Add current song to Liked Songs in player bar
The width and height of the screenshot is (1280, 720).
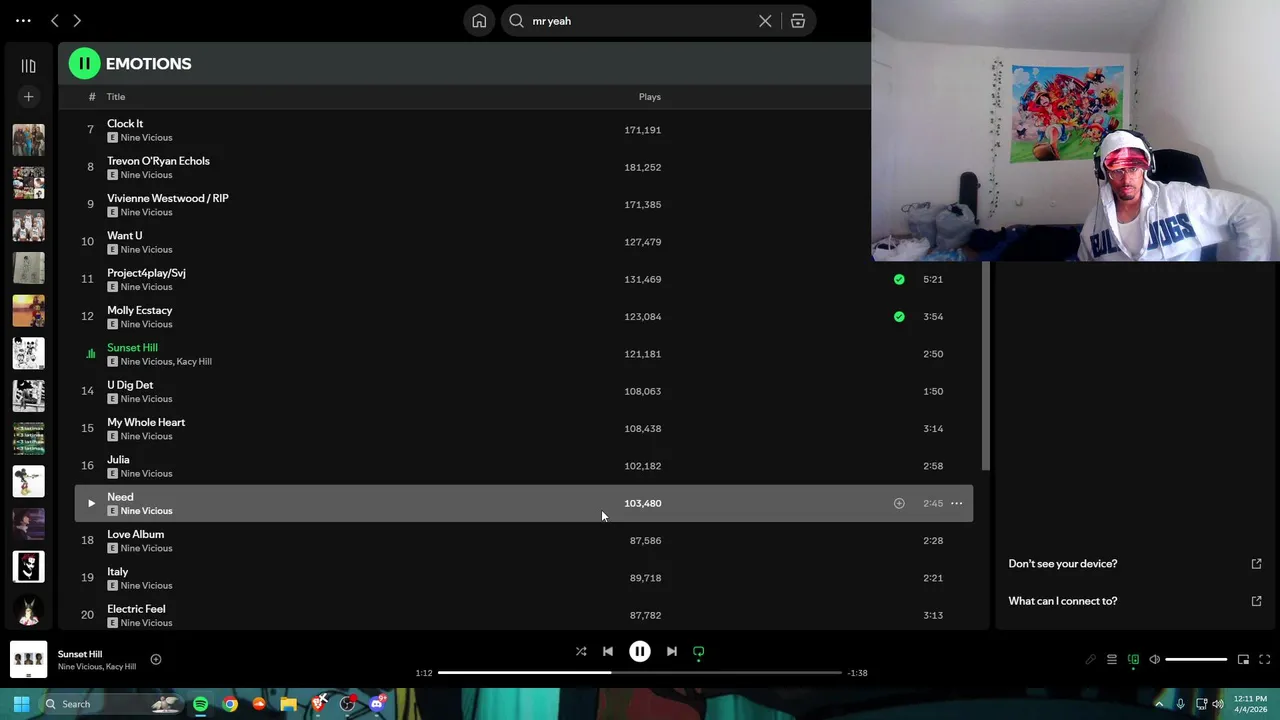(x=156, y=659)
